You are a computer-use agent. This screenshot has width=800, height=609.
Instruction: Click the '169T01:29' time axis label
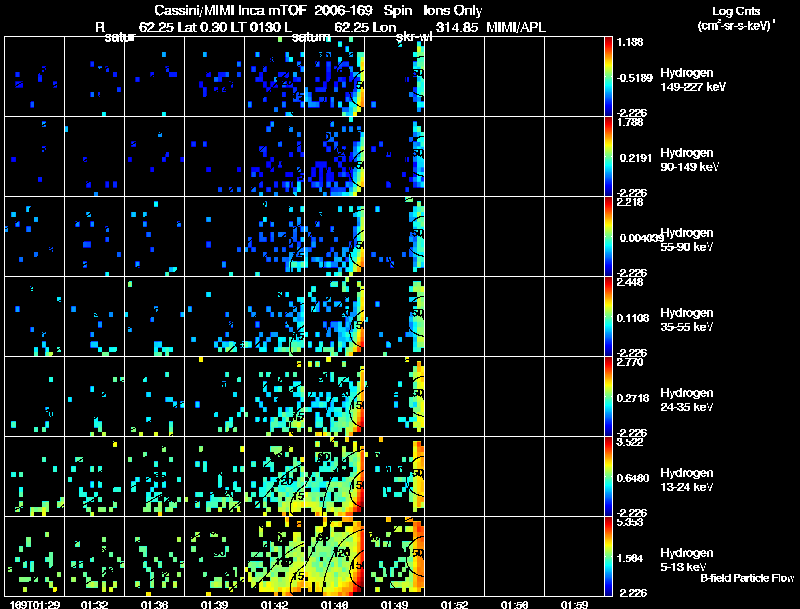tap(35, 605)
